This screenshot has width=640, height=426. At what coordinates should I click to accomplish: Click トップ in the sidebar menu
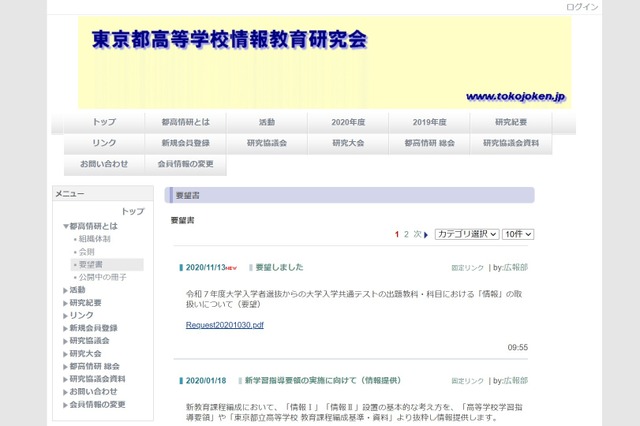pos(133,211)
